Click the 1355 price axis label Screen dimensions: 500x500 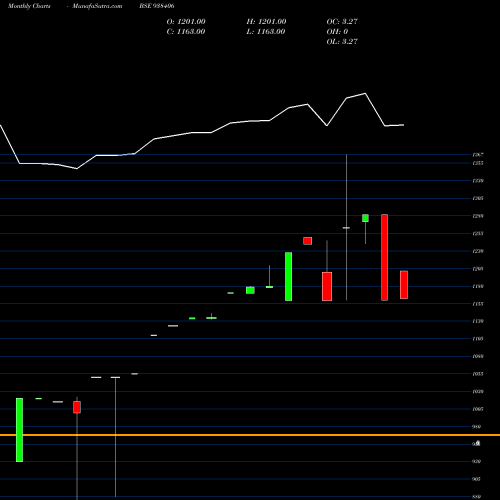click(478, 163)
